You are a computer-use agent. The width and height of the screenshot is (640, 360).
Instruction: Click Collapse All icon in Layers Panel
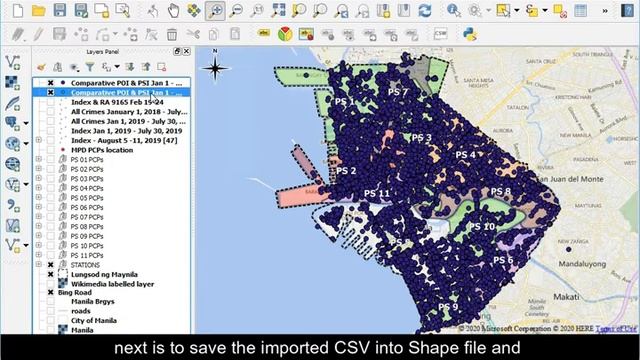(x=146, y=67)
